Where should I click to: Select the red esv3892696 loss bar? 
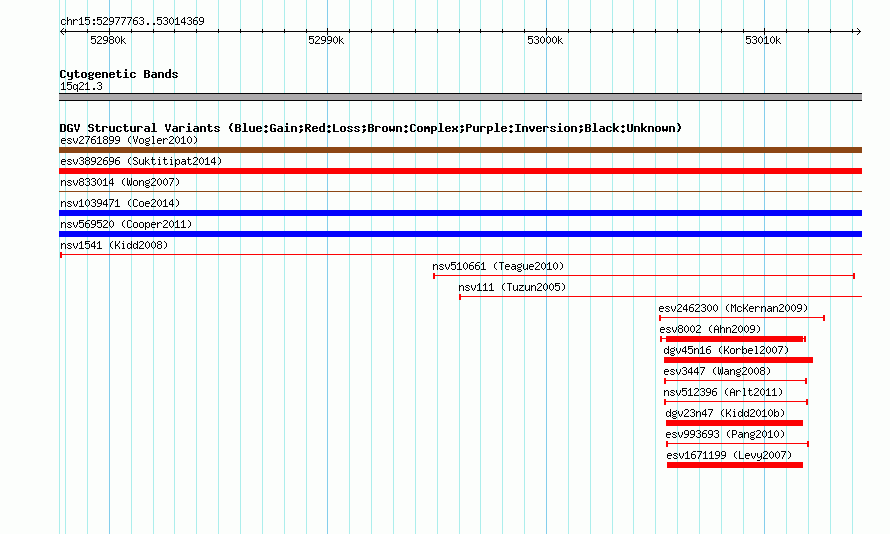pyautogui.click(x=460, y=171)
